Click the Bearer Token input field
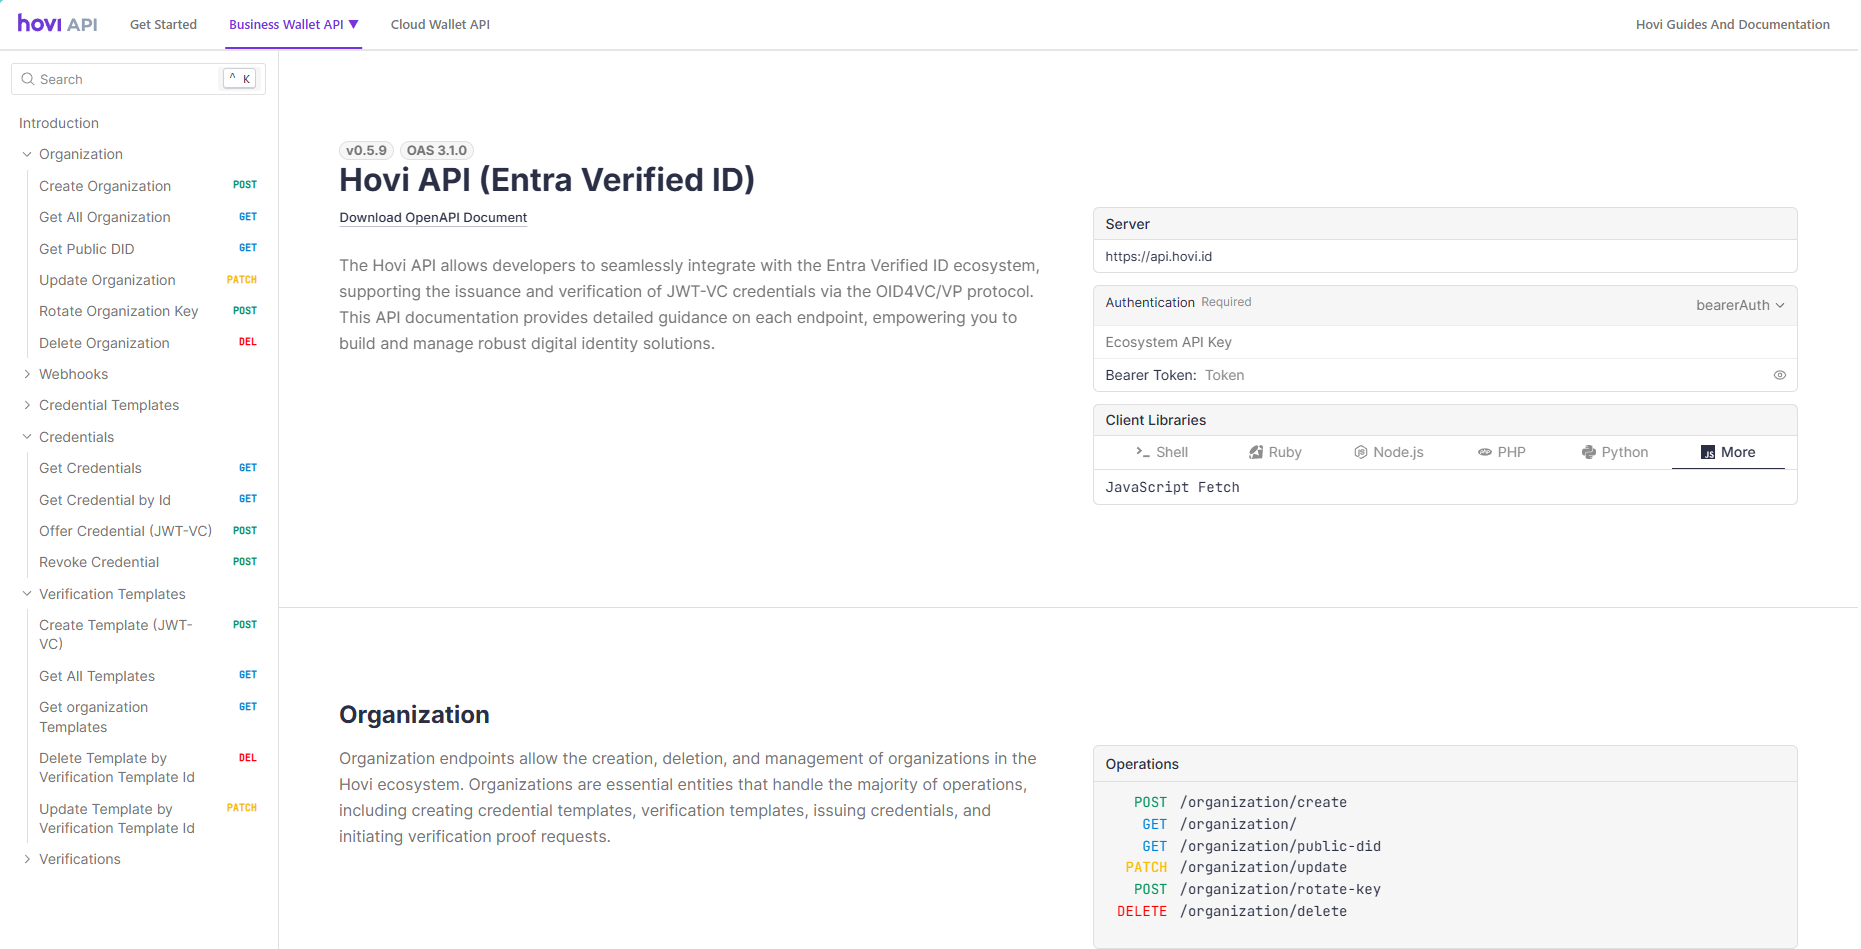1861x949 pixels. point(1480,375)
